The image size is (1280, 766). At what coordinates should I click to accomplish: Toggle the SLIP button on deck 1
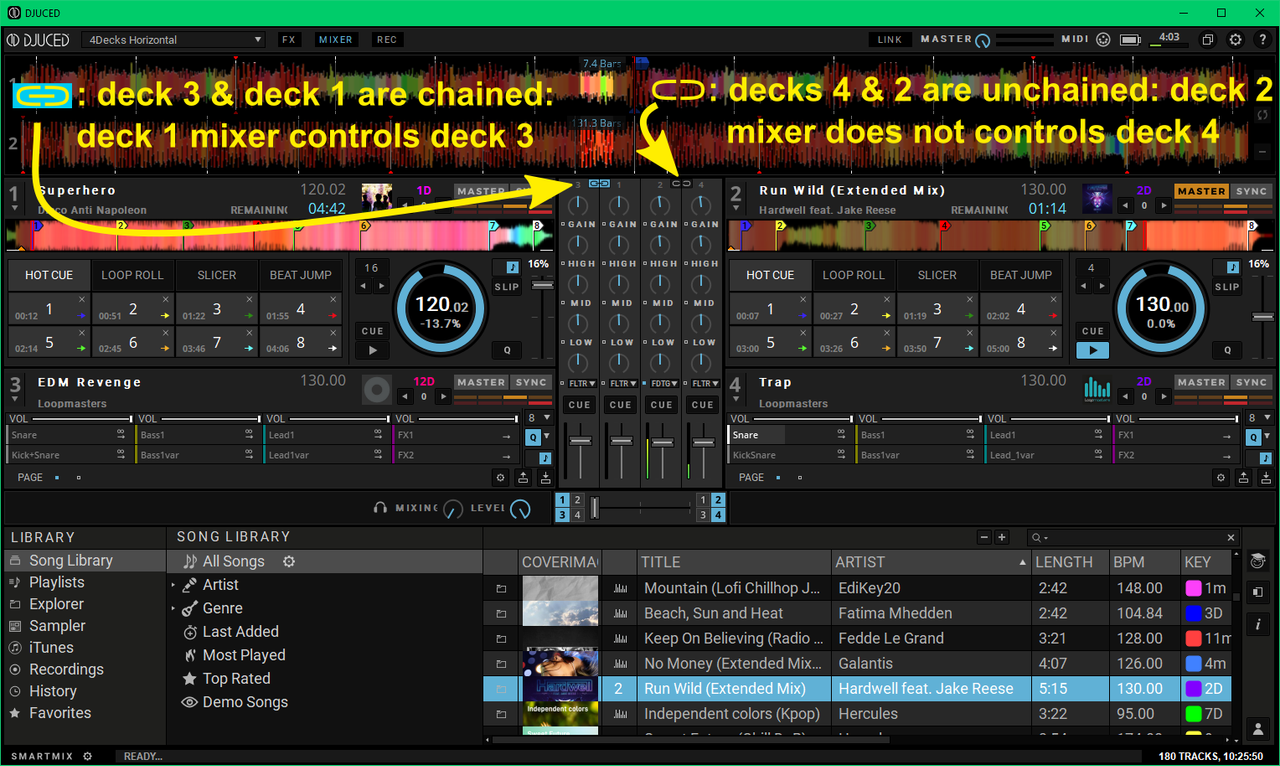pyautogui.click(x=507, y=287)
